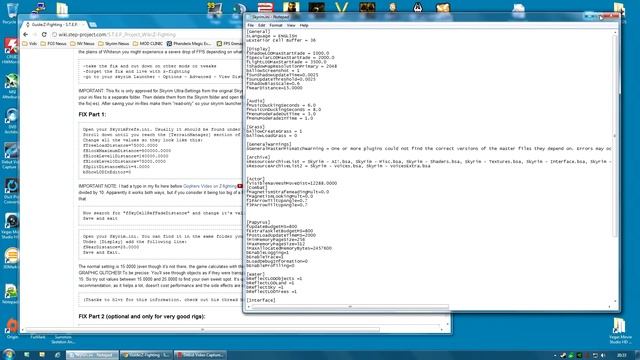This screenshot has width=640, height=360.
Task: Click the Chrome page horizontal scrollbar
Action: point(203,329)
